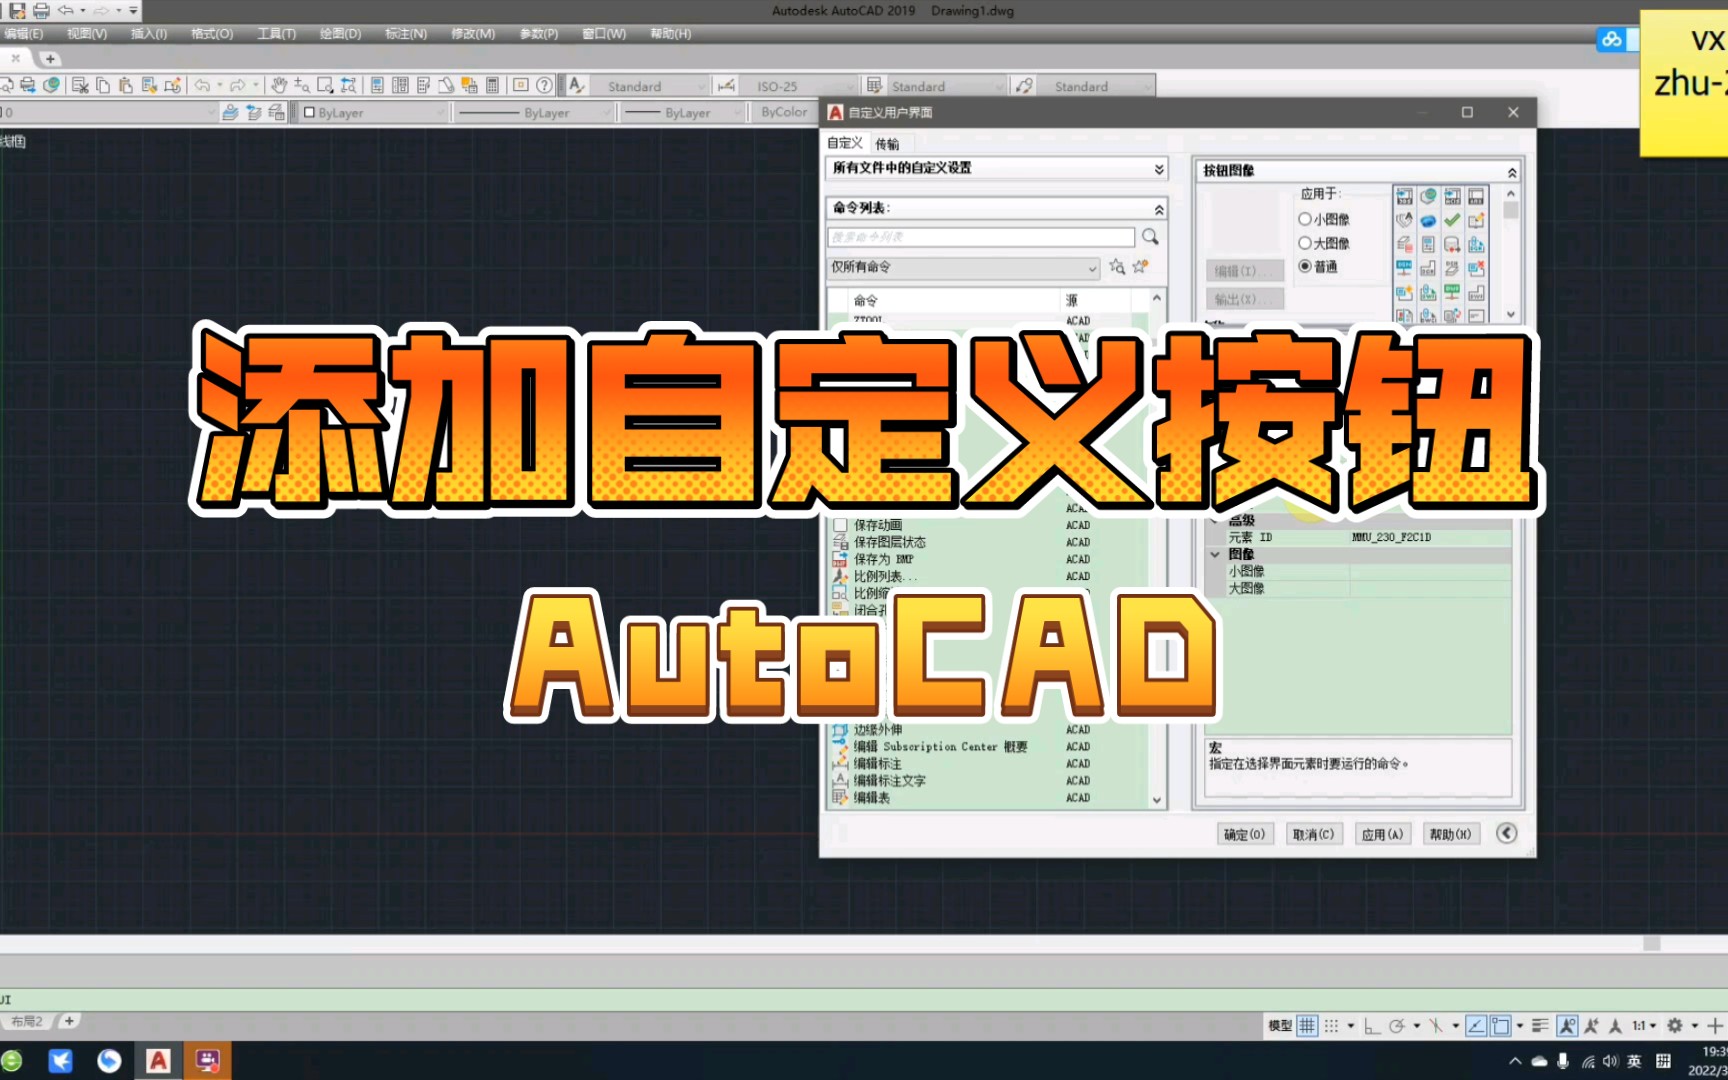Click the Zoom Realtime icon beside Pan

tap(301, 85)
